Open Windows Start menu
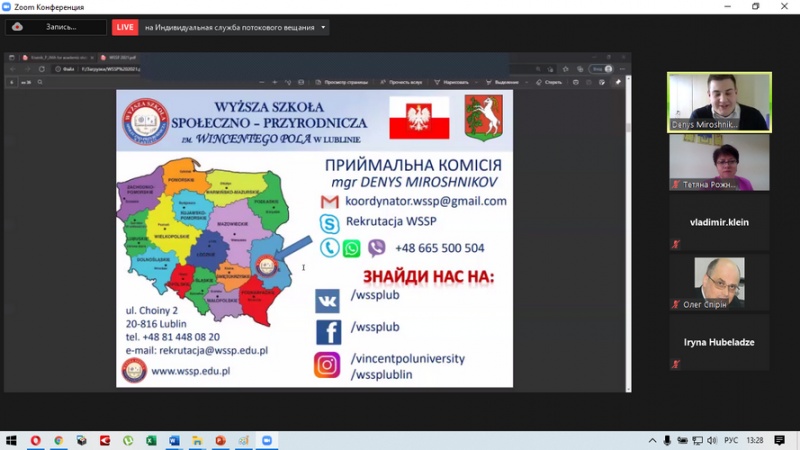The width and height of the screenshot is (800, 450). point(12,440)
